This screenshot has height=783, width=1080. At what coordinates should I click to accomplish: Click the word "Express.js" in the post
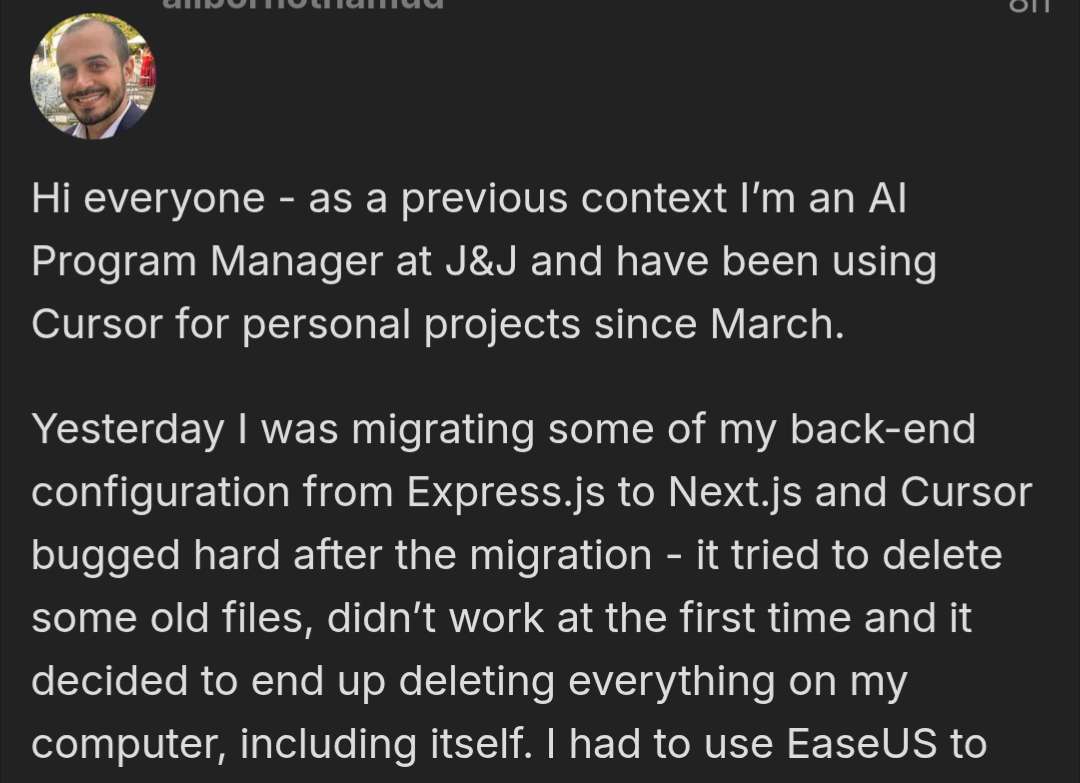point(506,493)
